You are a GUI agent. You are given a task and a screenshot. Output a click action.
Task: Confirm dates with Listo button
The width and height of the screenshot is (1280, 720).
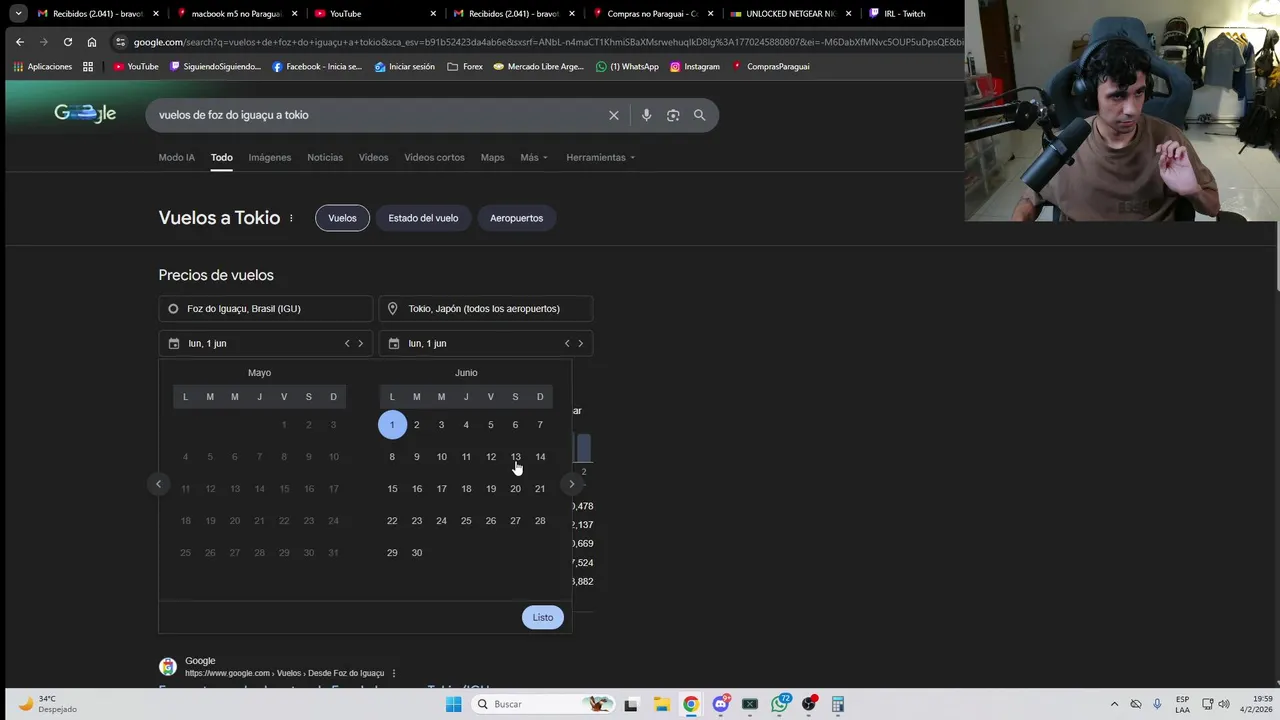(x=543, y=617)
